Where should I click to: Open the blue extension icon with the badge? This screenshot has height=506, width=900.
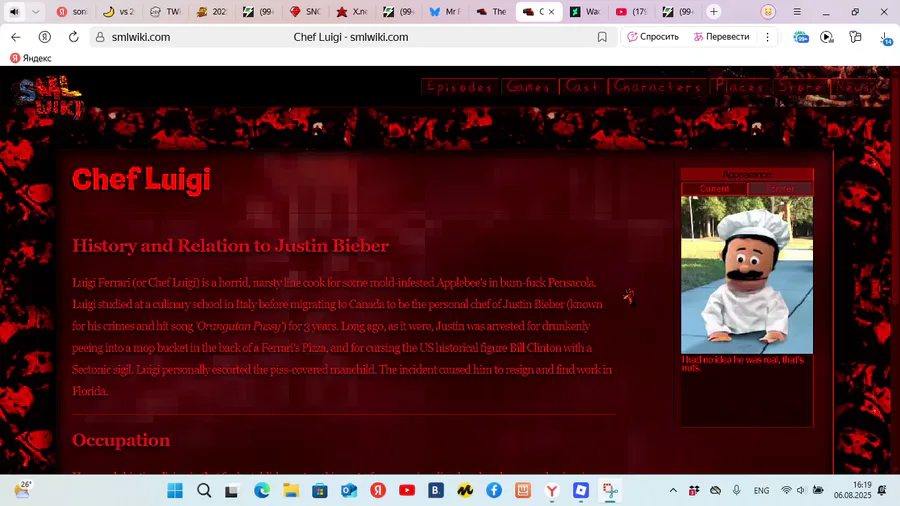pyautogui.click(x=801, y=37)
